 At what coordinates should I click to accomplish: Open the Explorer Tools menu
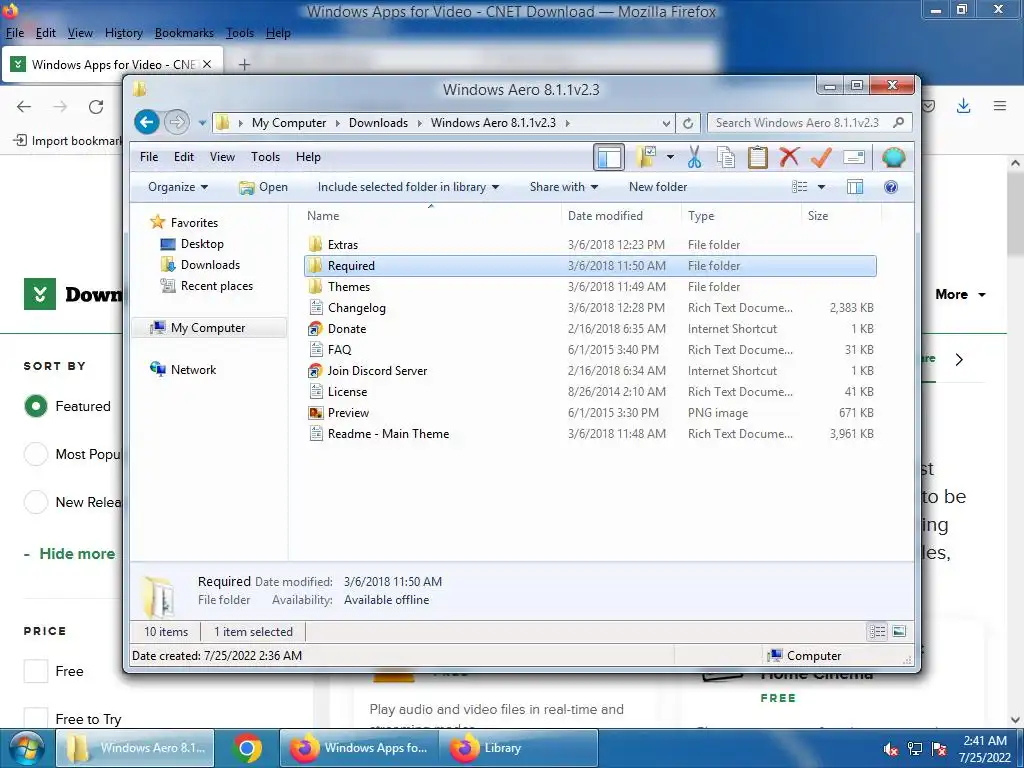pyautogui.click(x=265, y=157)
